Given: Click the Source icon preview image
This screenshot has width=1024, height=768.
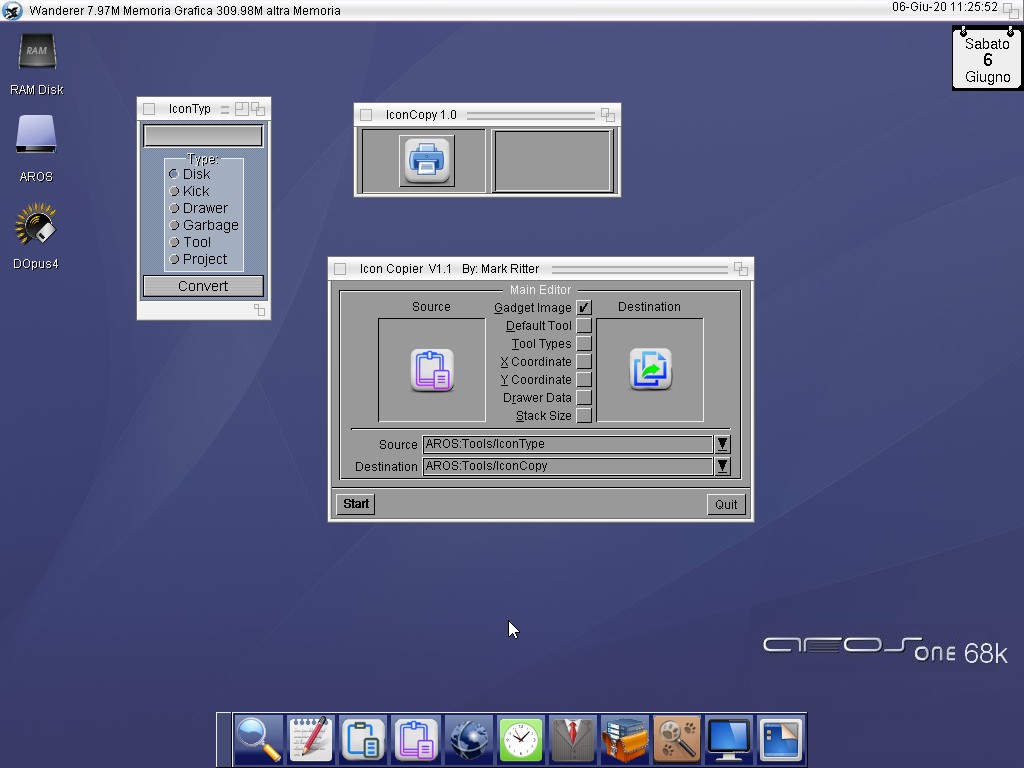Looking at the screenshot, I should [432, 370].
